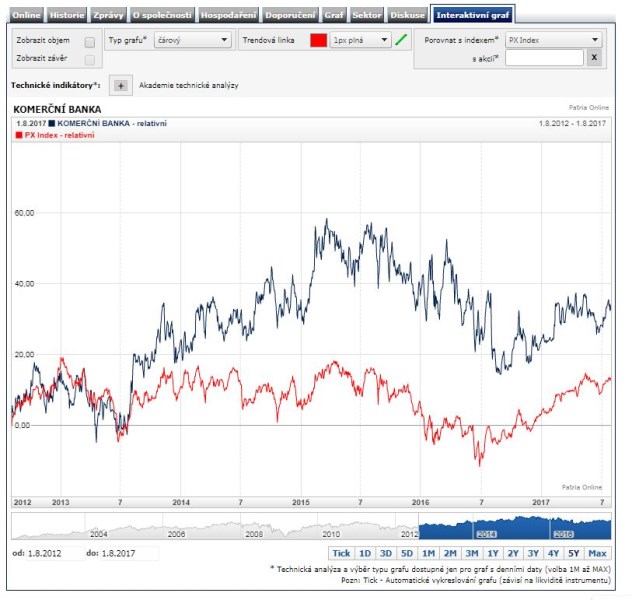The width and height of the screenshot is (632, 600).
Task: Expand trend line style dropdown
Action: coord(361,40)
